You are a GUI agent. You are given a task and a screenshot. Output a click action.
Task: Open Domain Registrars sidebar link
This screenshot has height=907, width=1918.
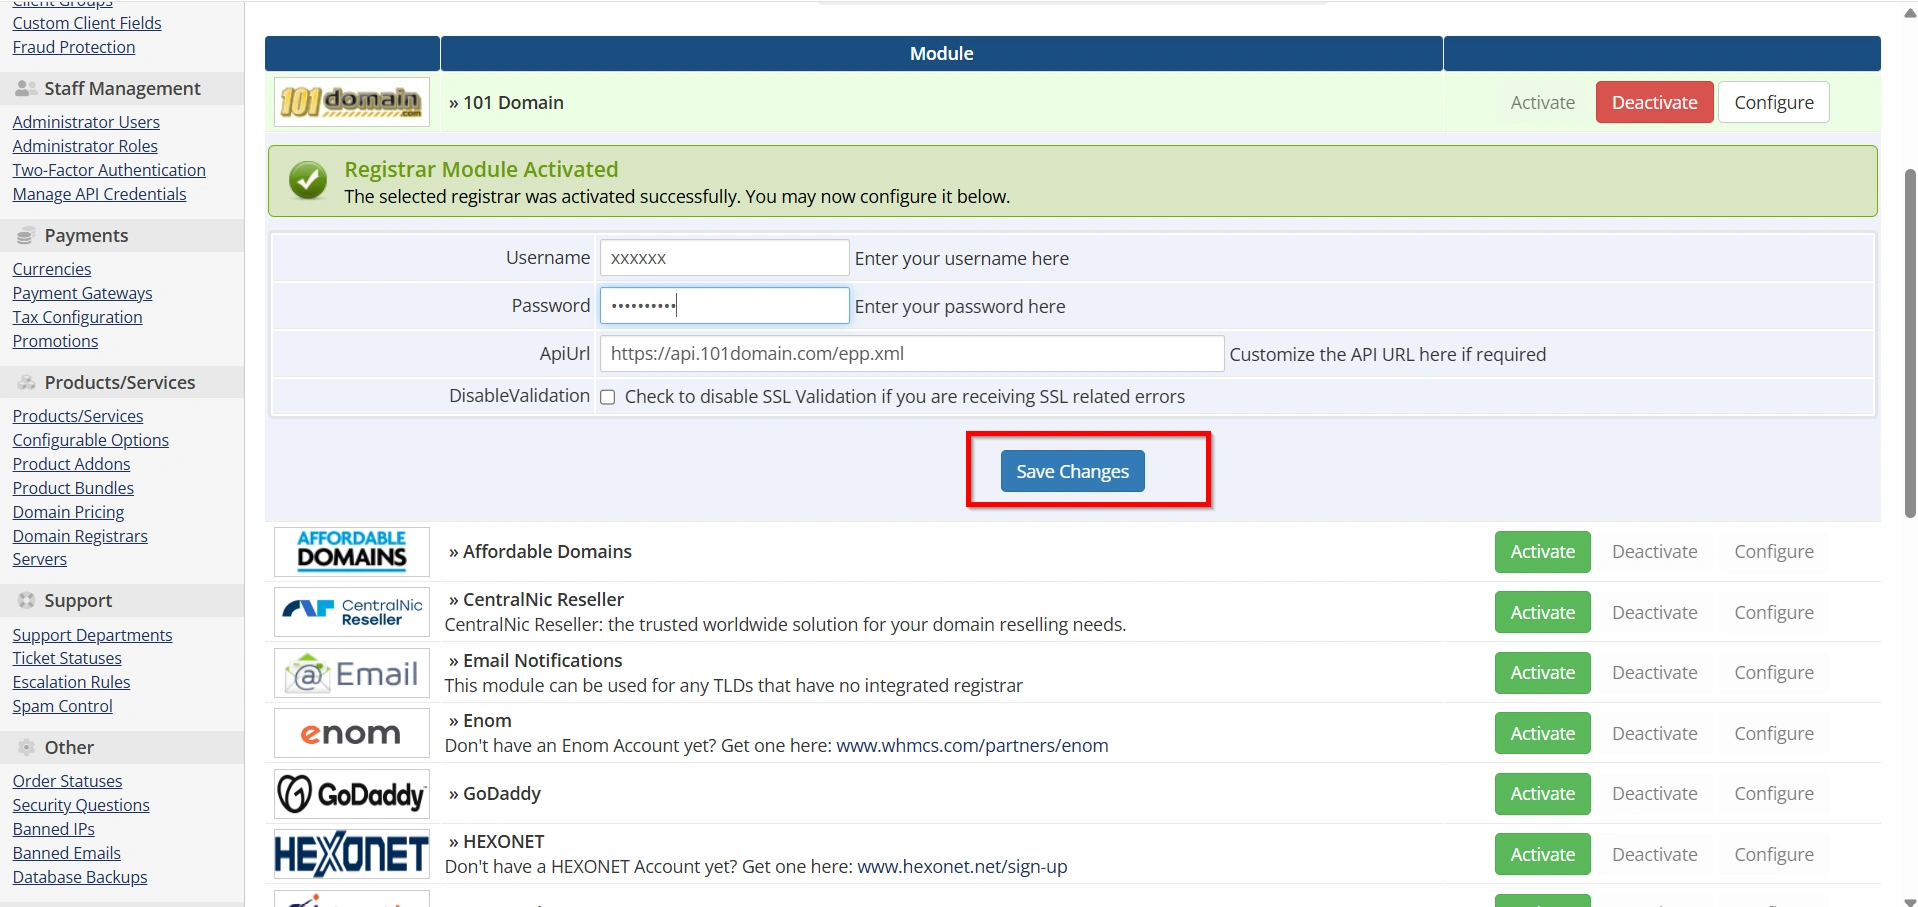click(x=80, y=536)
